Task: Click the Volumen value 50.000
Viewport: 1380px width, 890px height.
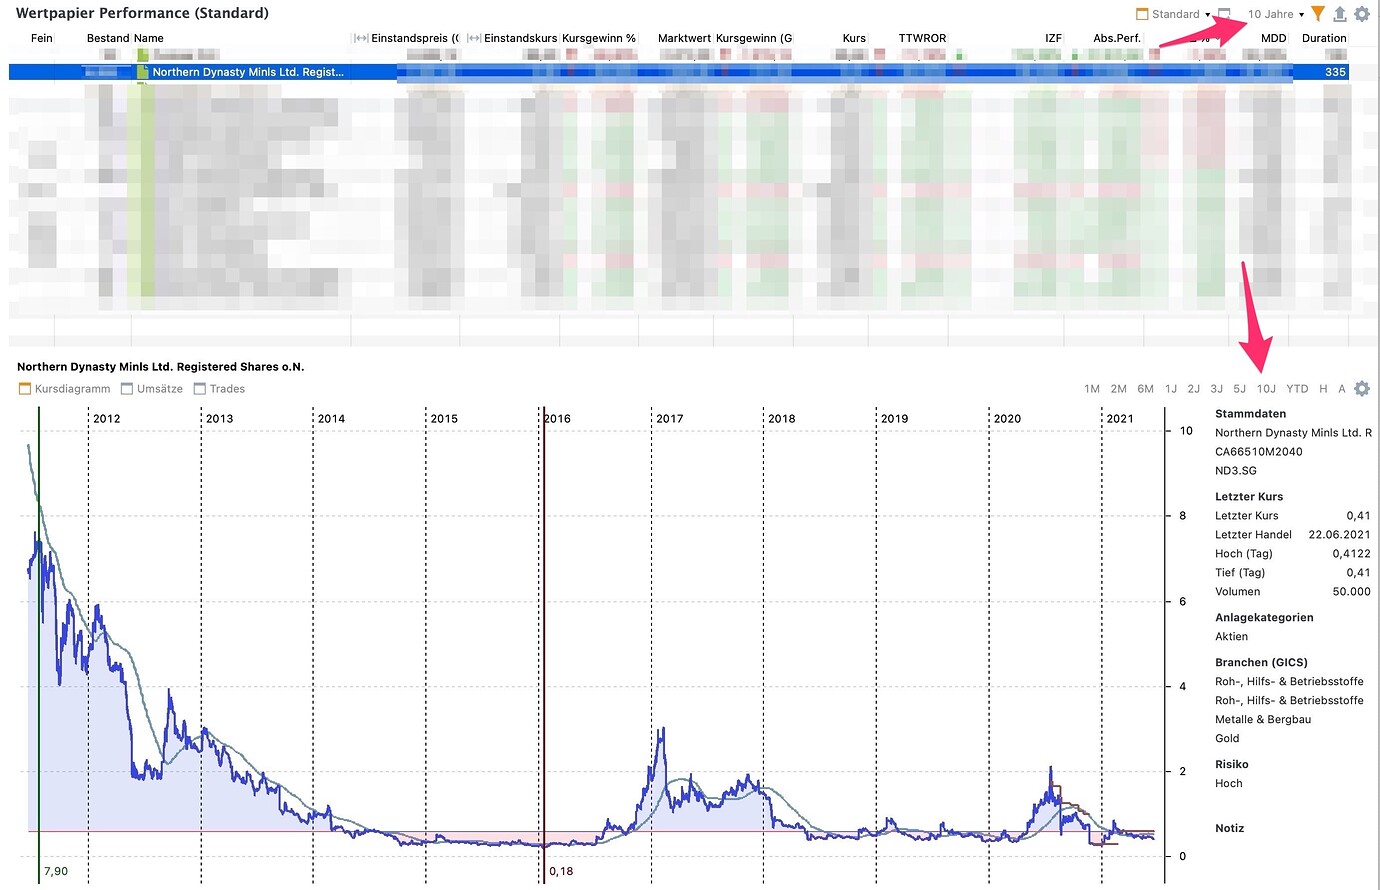Action: pos(1351,592)
